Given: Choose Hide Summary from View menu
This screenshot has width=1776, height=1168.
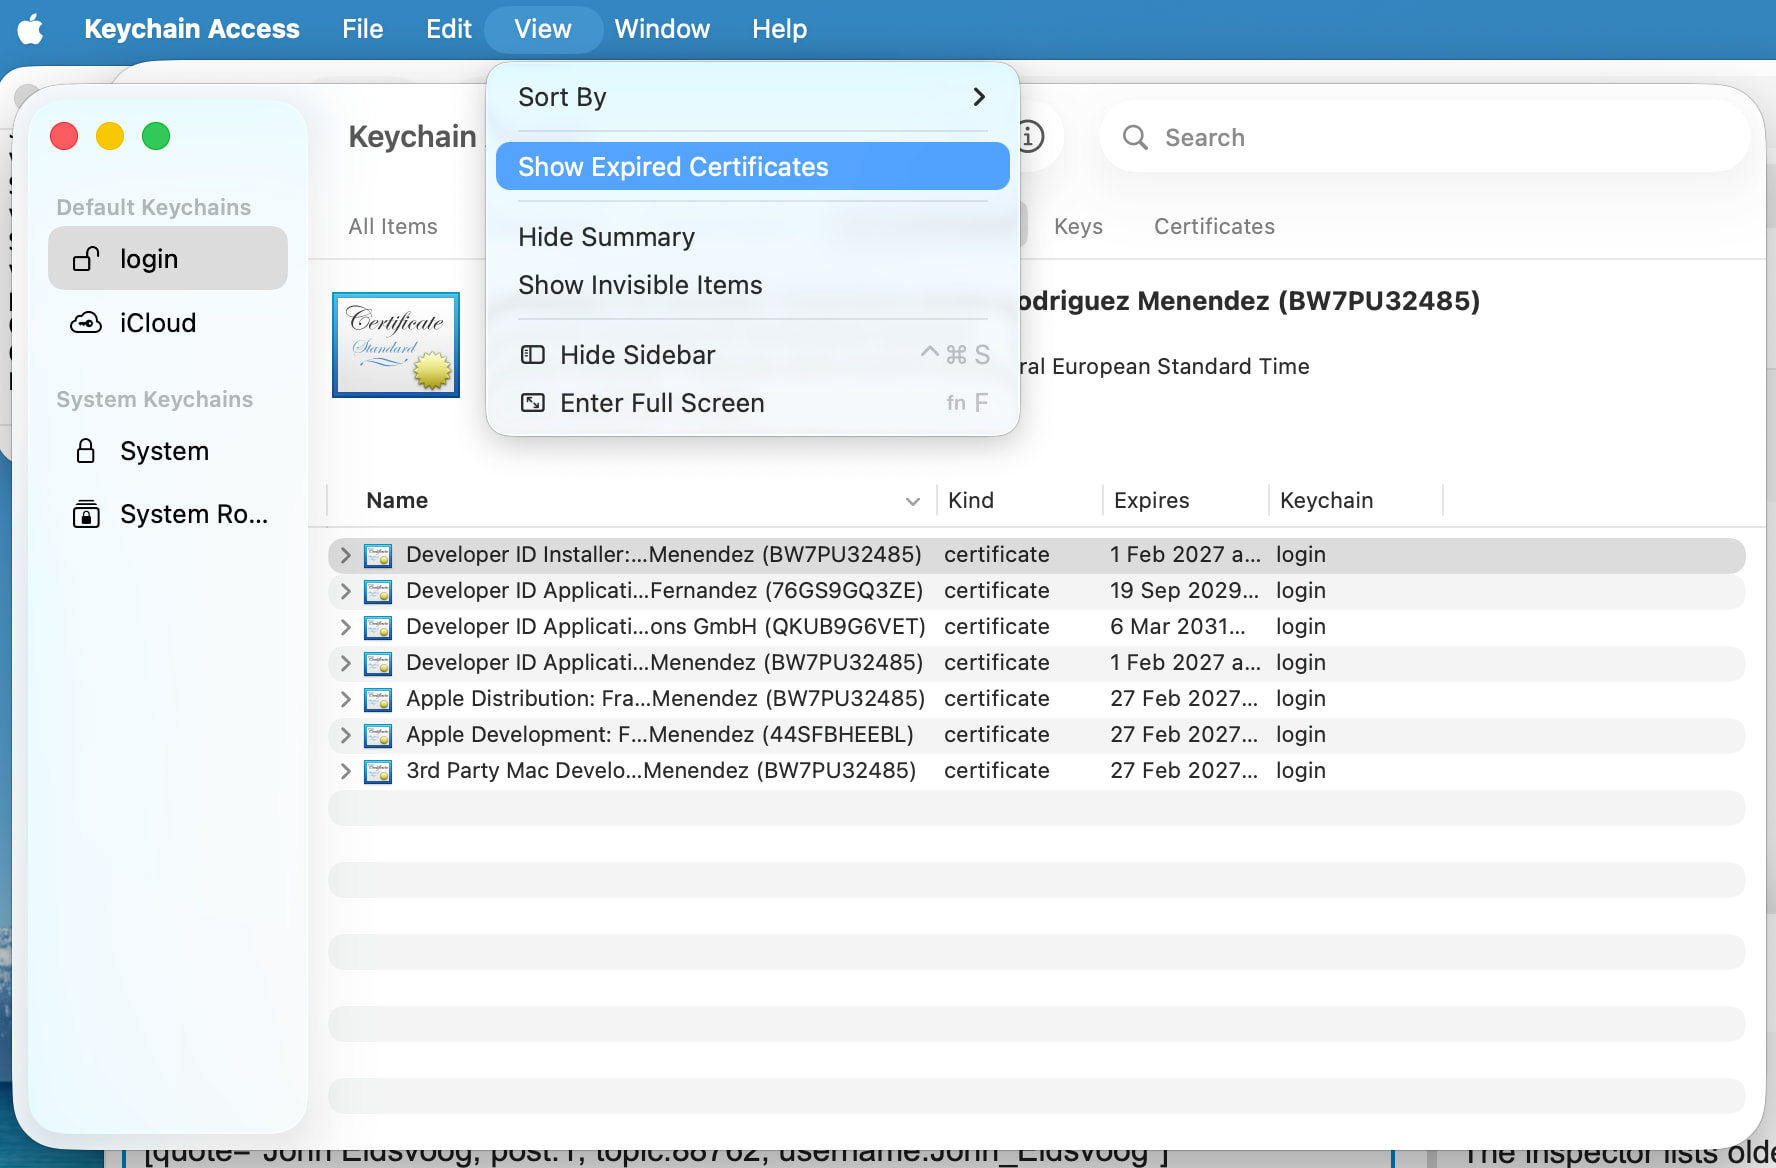Looking at the screenshot, I should (752, 237).
